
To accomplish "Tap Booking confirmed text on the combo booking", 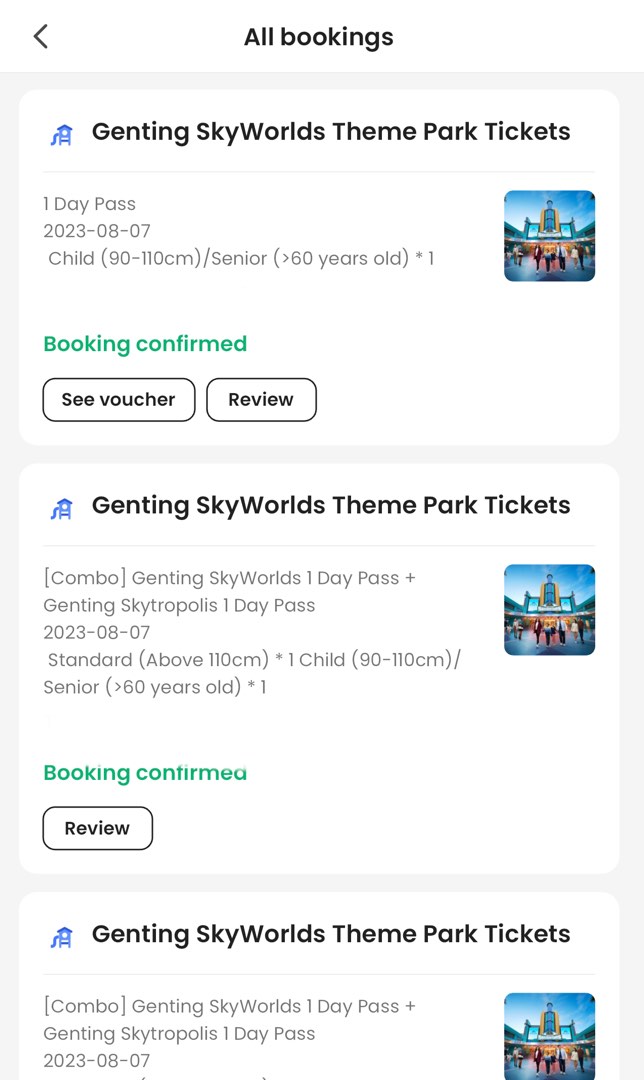I will point(145,772).
